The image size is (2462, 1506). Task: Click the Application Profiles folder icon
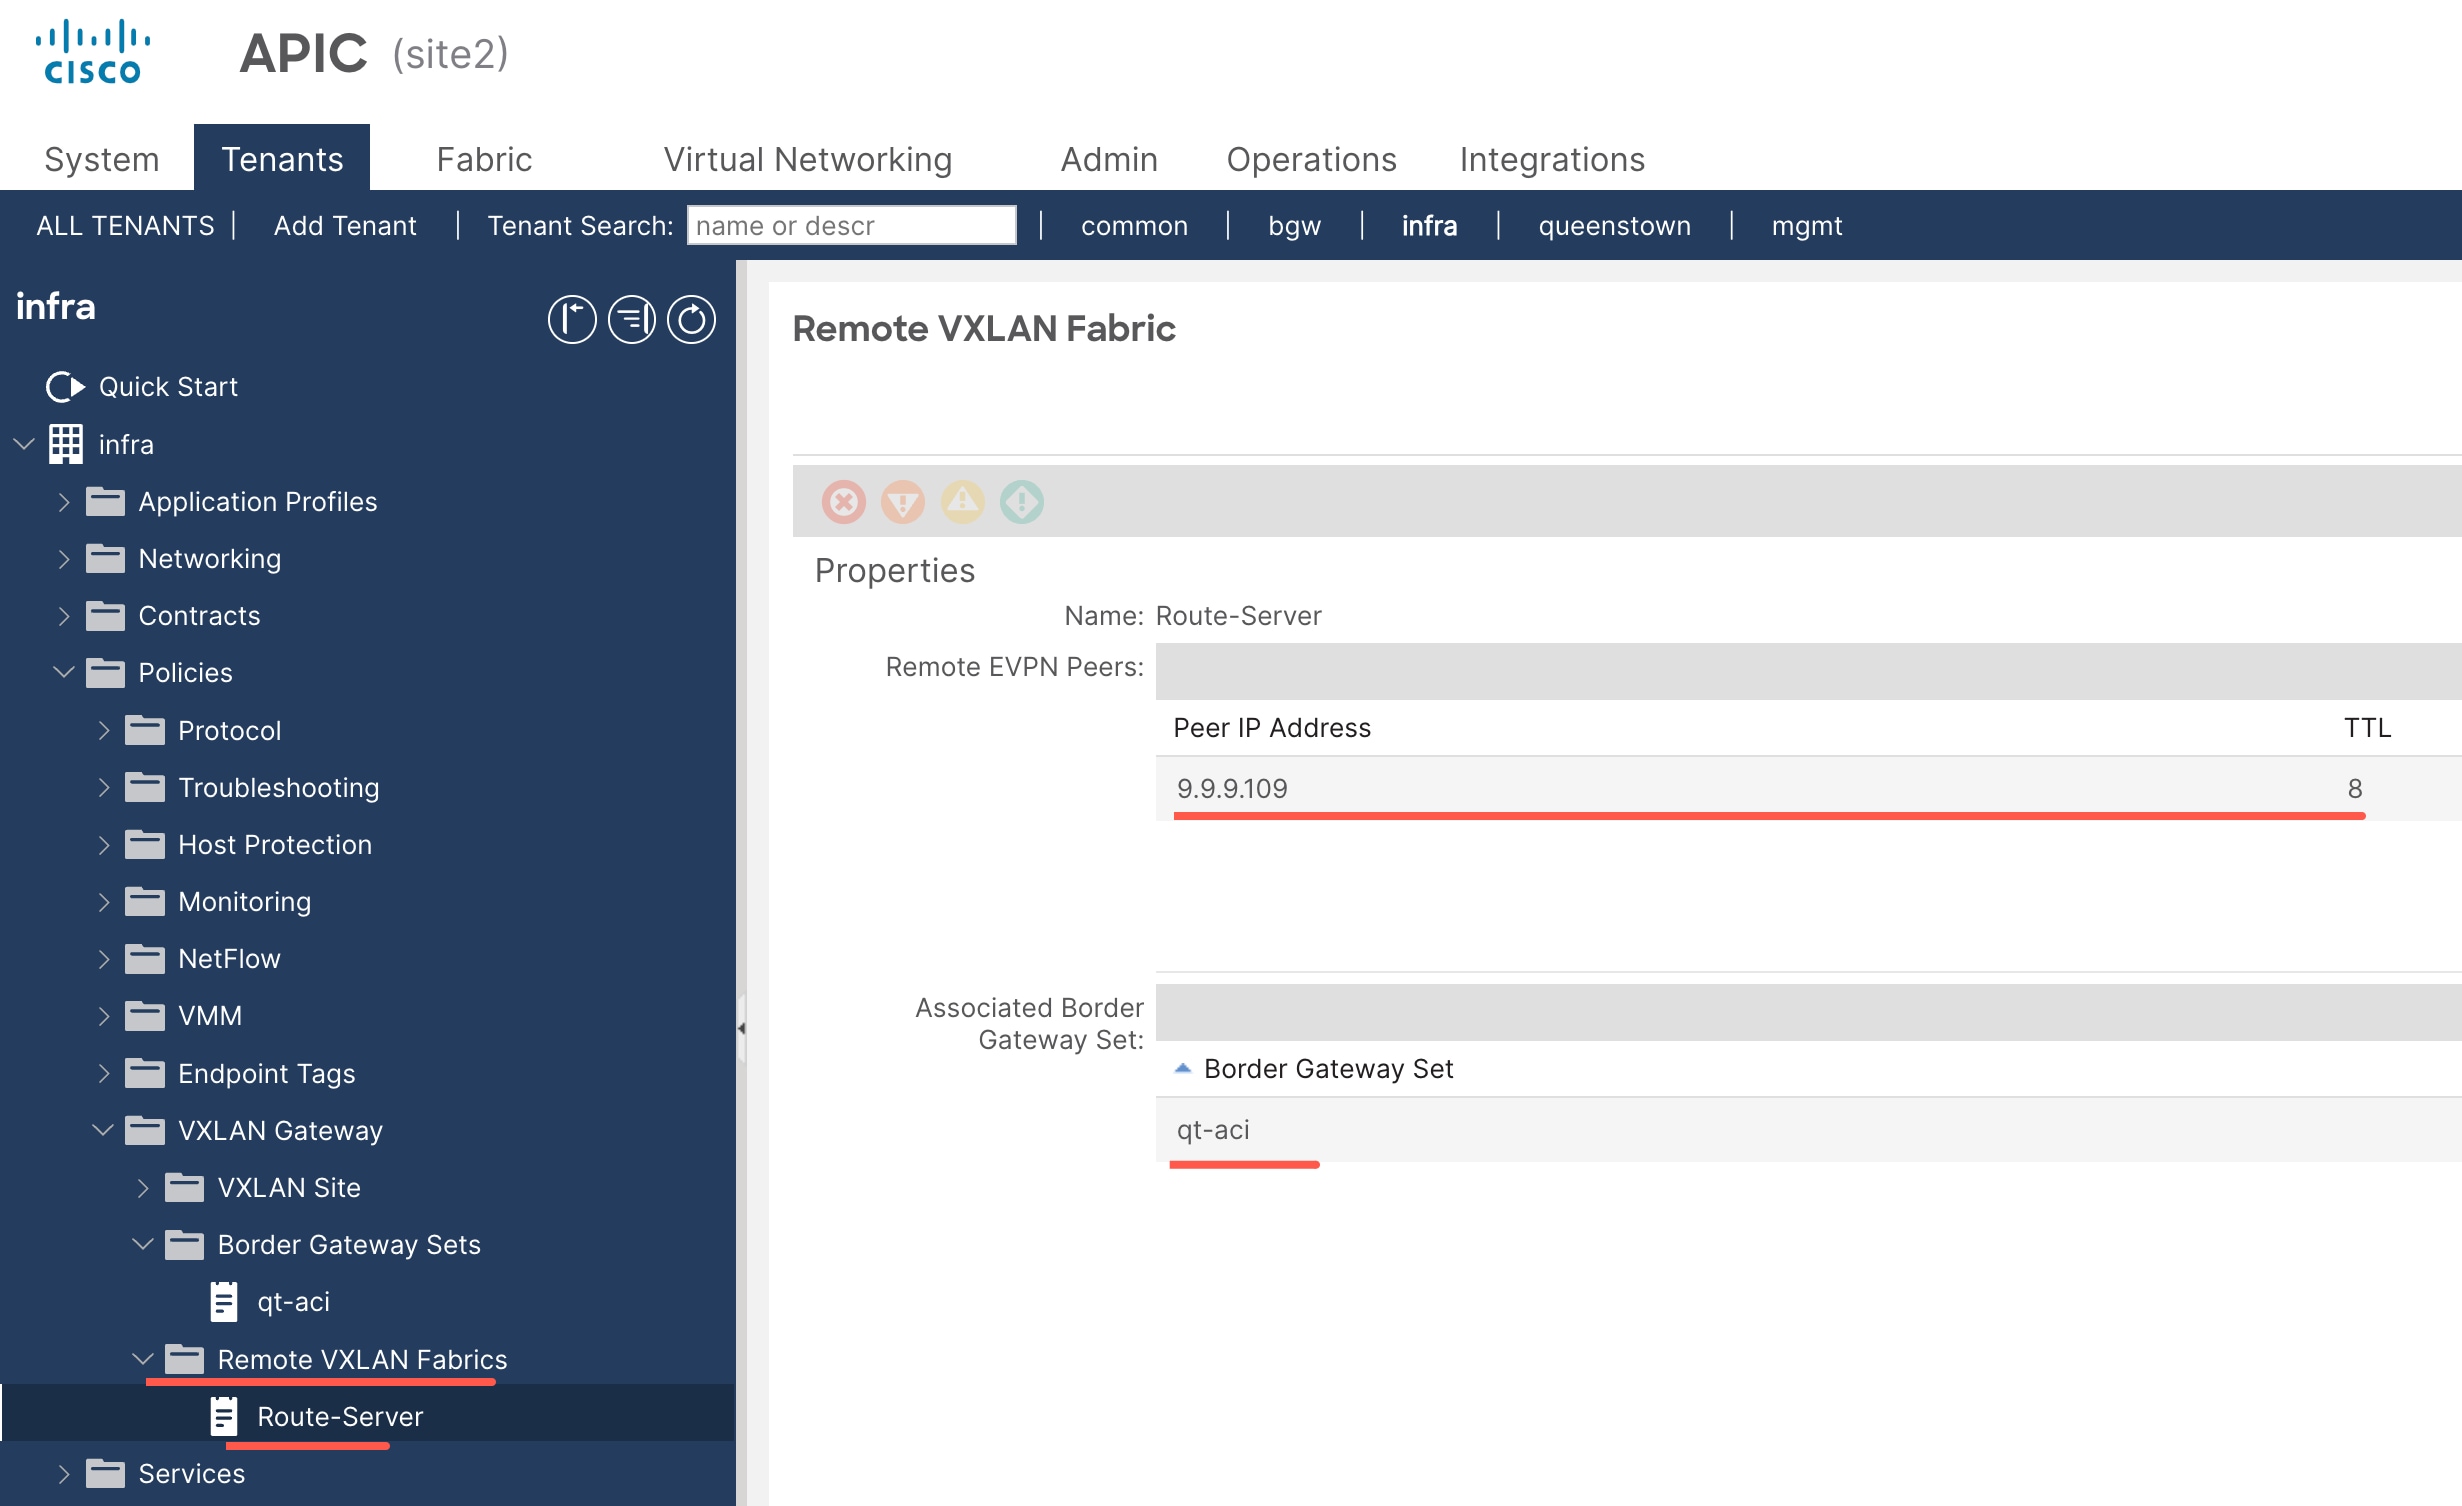pyautogui.click(x=105, y=501)
